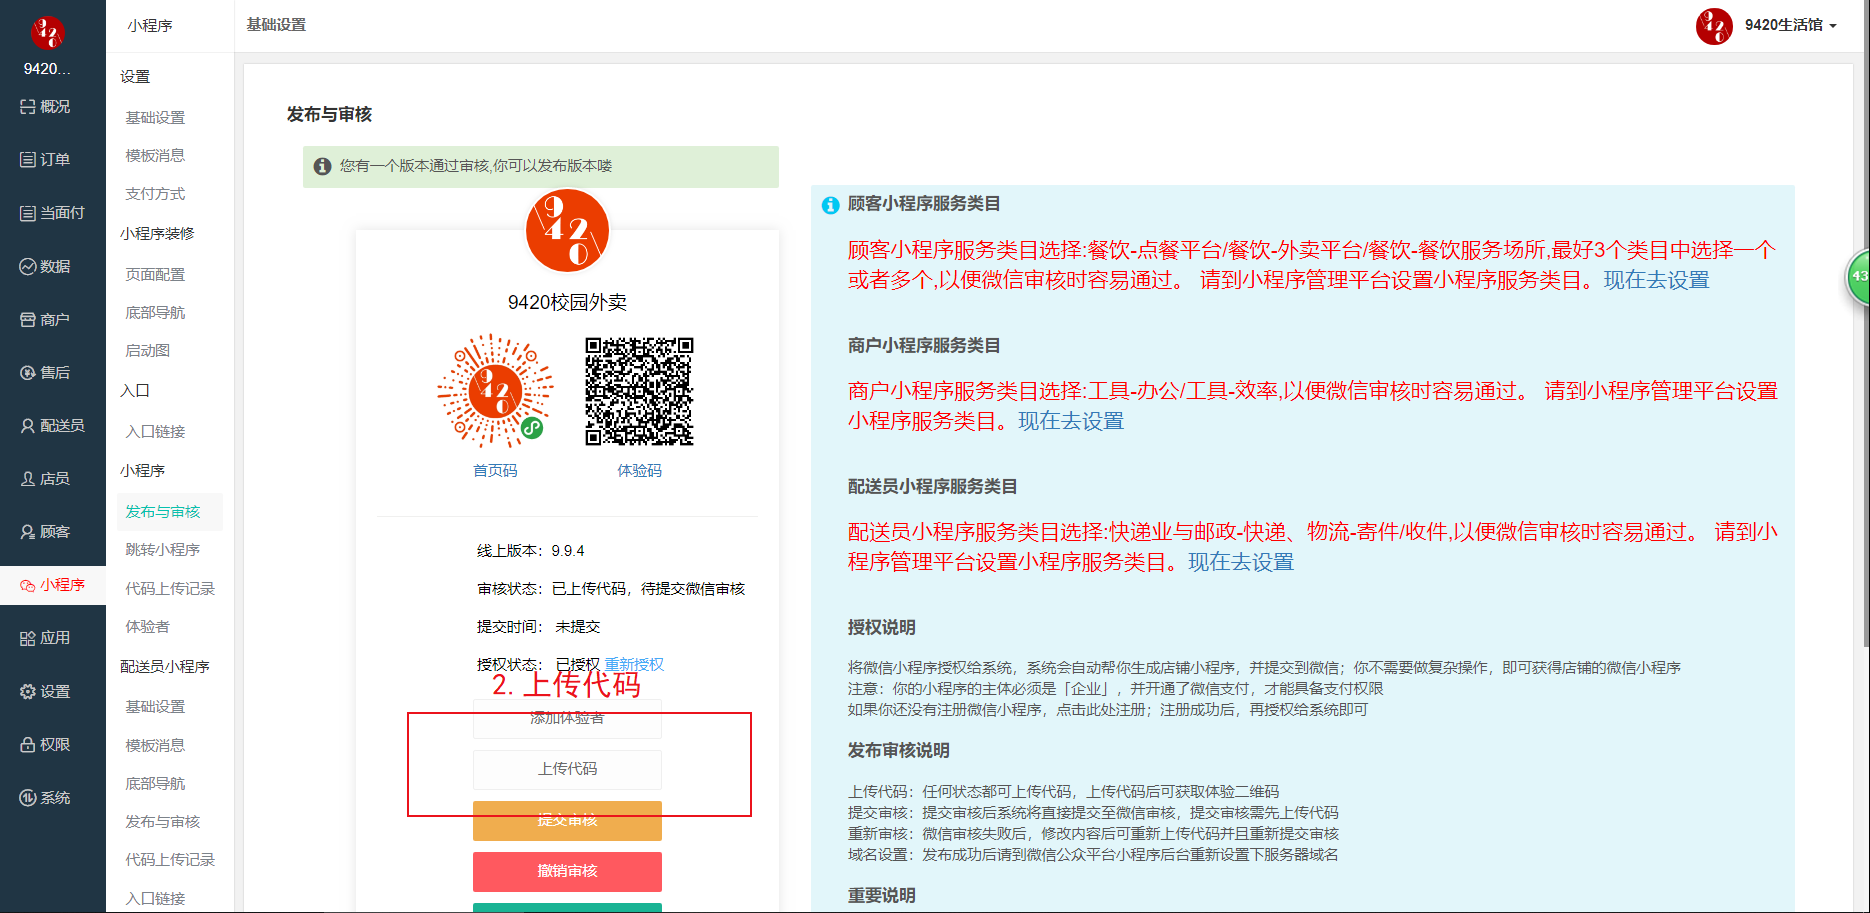Viewport: 1870px width, 913px height.
Task: Open the 顾客 customers section
Action: (x=45, y=532)
